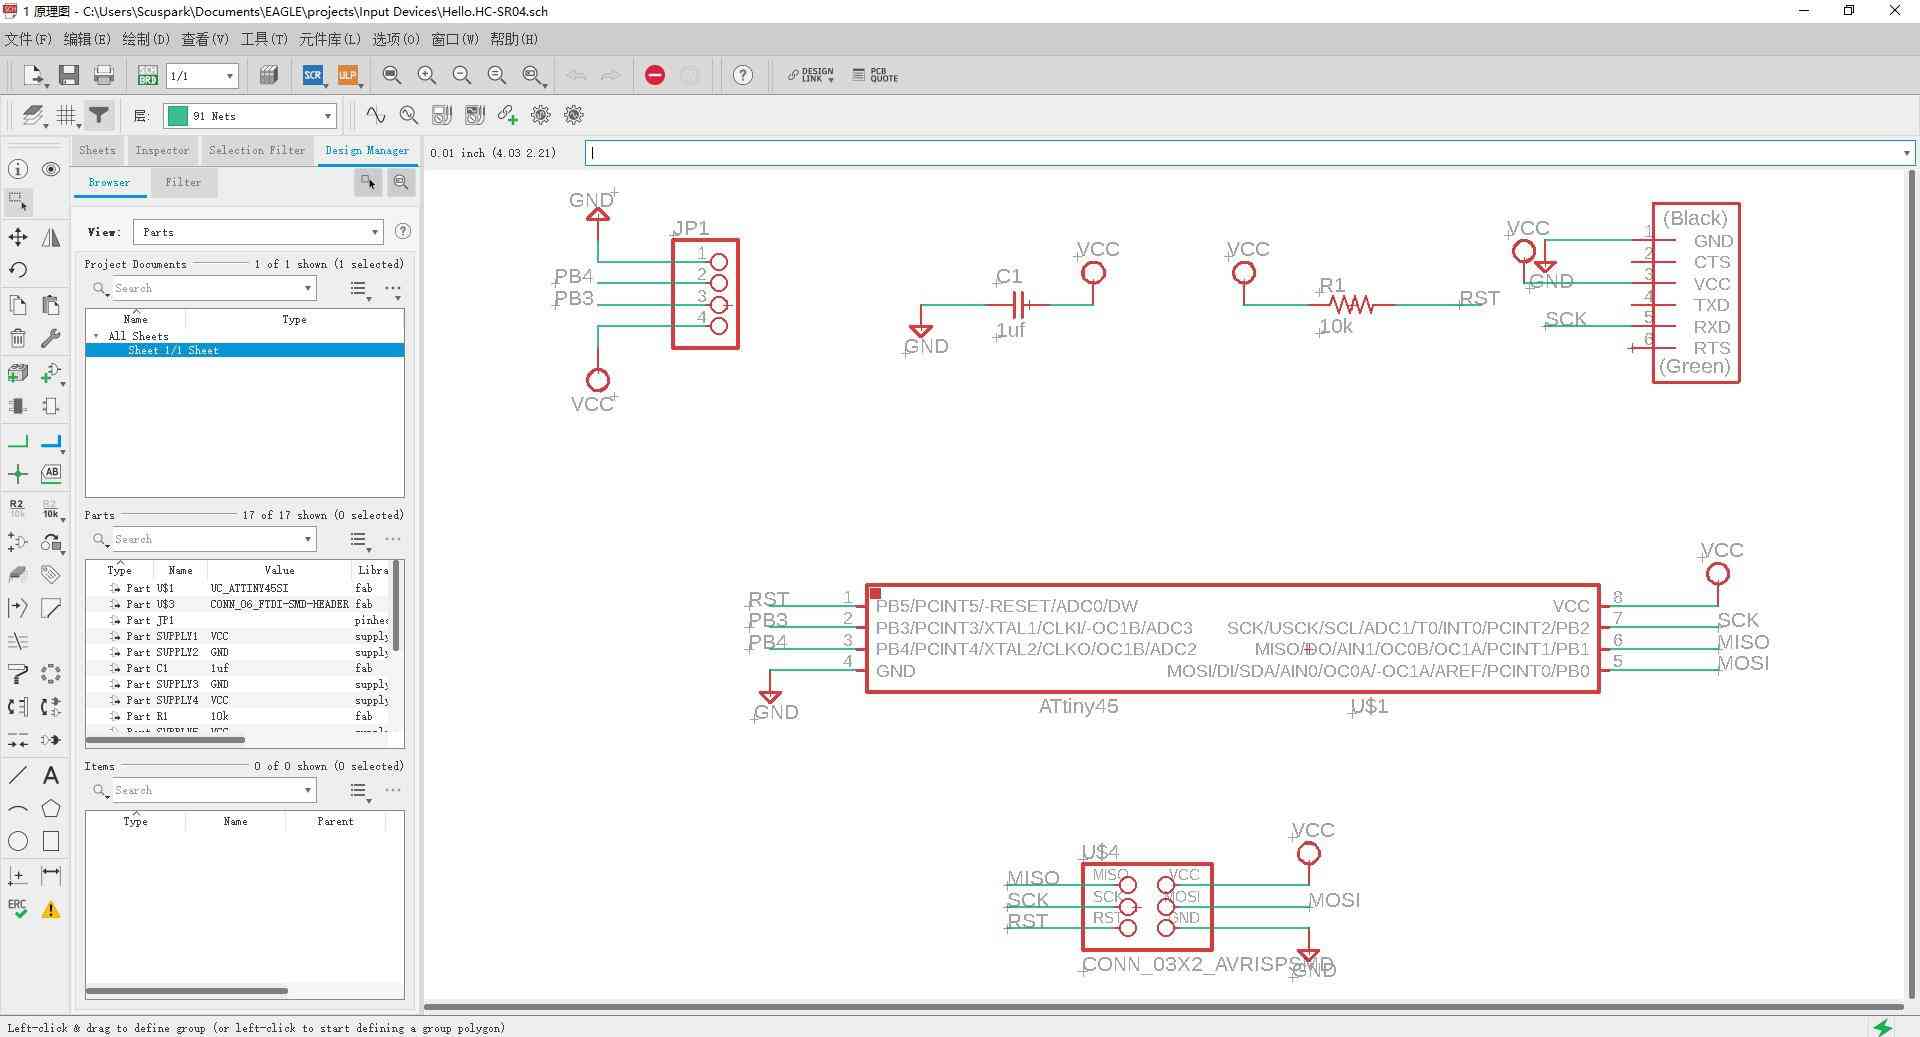Toggle zoom-to-selection button in Design Manager

(401, 182)
